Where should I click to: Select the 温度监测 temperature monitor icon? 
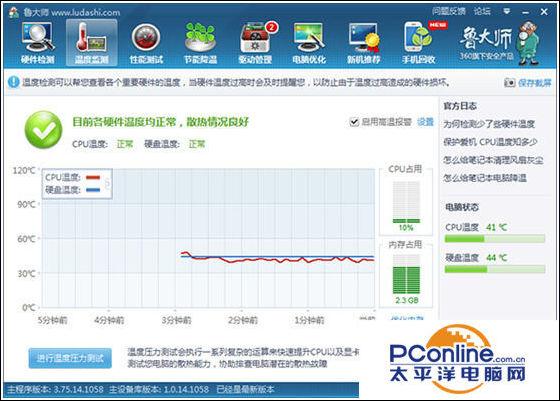[x=91, y=43]
